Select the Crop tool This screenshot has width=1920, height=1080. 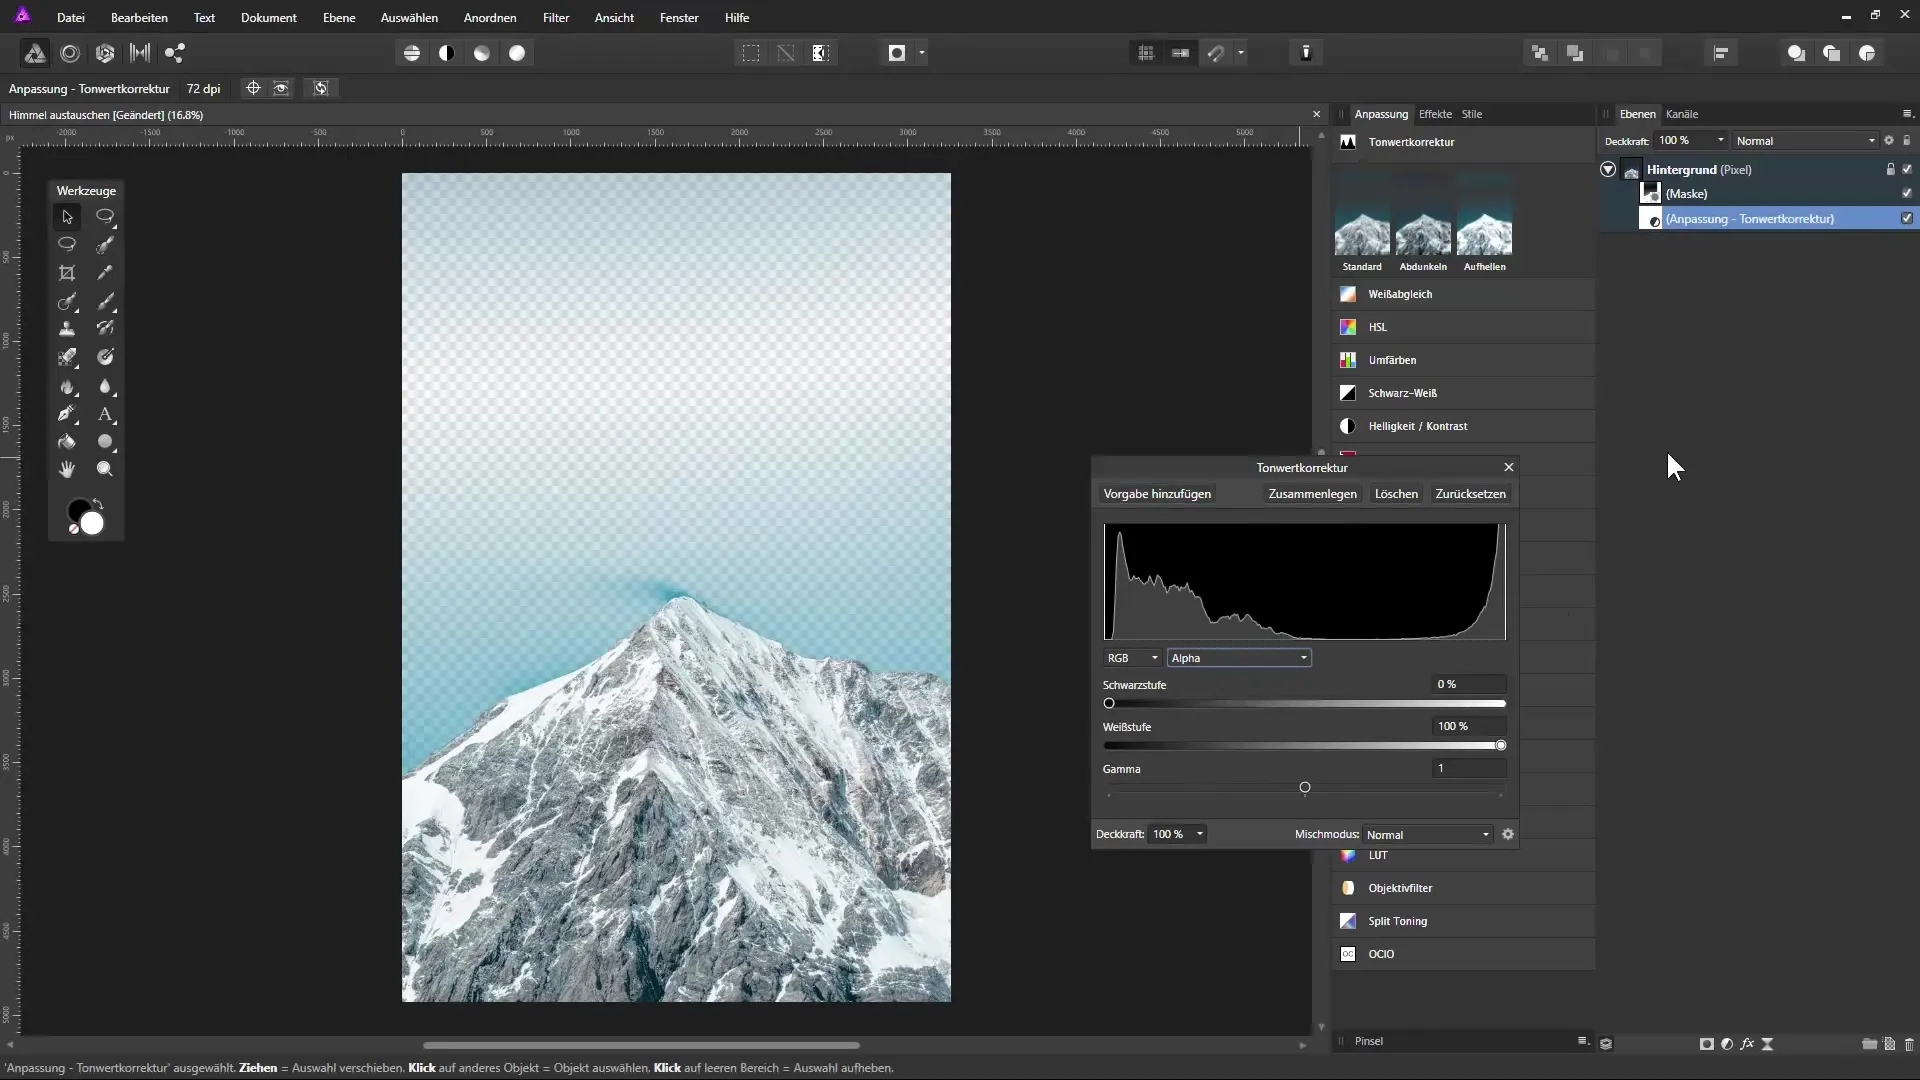point(67,273)
